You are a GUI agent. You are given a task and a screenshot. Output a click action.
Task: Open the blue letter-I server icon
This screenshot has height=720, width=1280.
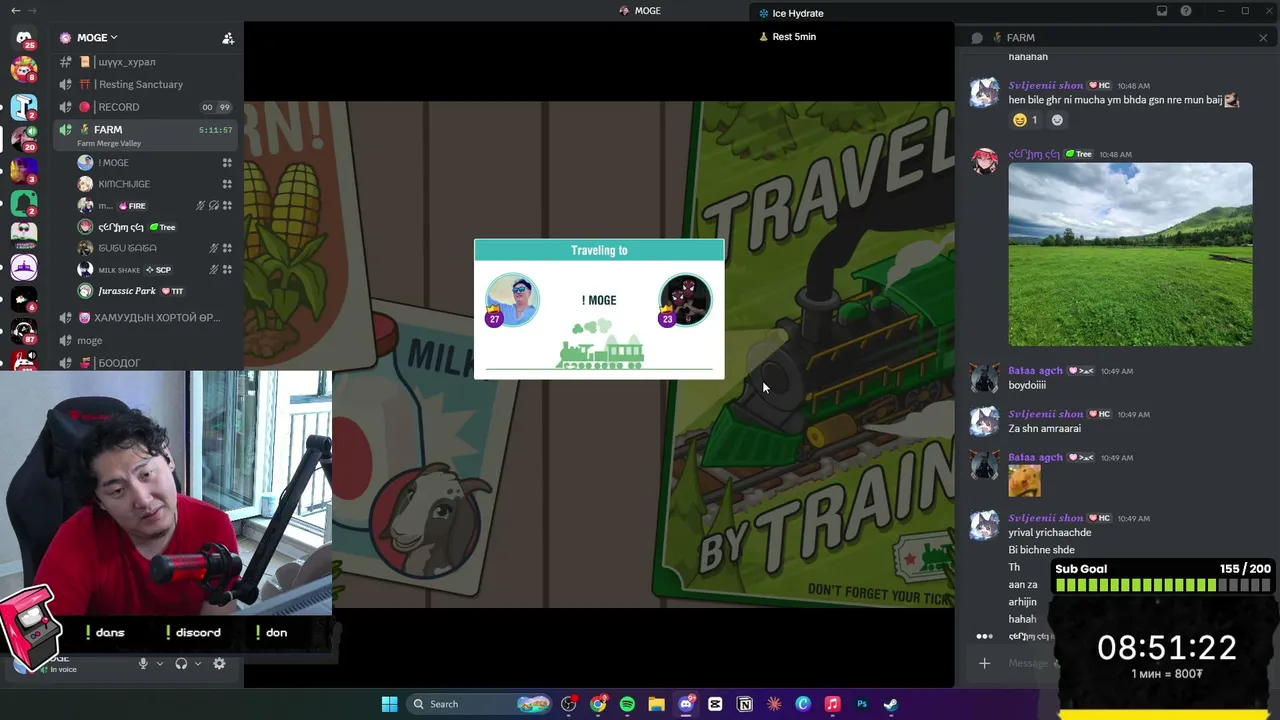pyautogui.click(x=24, y=106)
